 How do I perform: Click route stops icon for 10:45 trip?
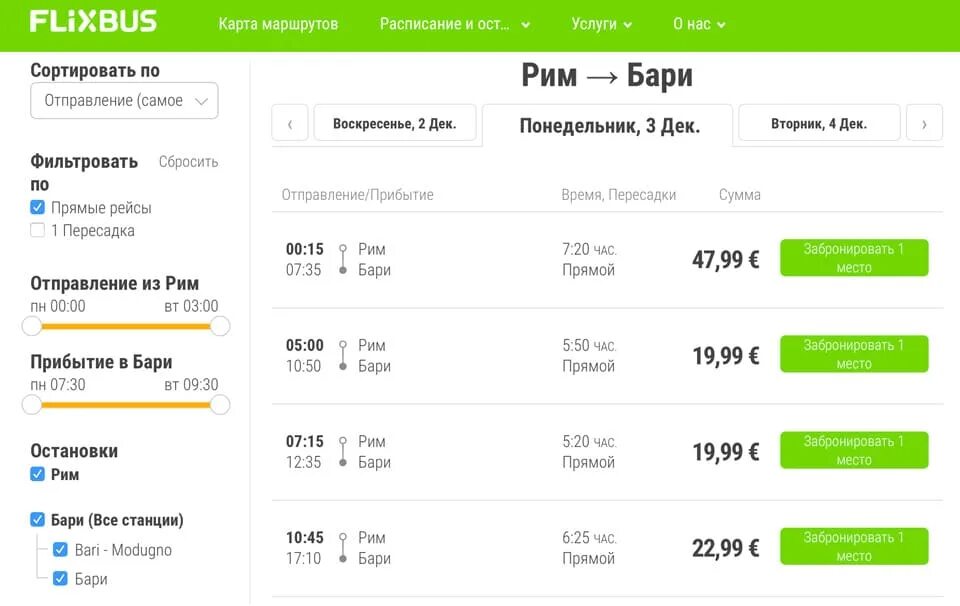pyautogui.click(x=343, y=547)
